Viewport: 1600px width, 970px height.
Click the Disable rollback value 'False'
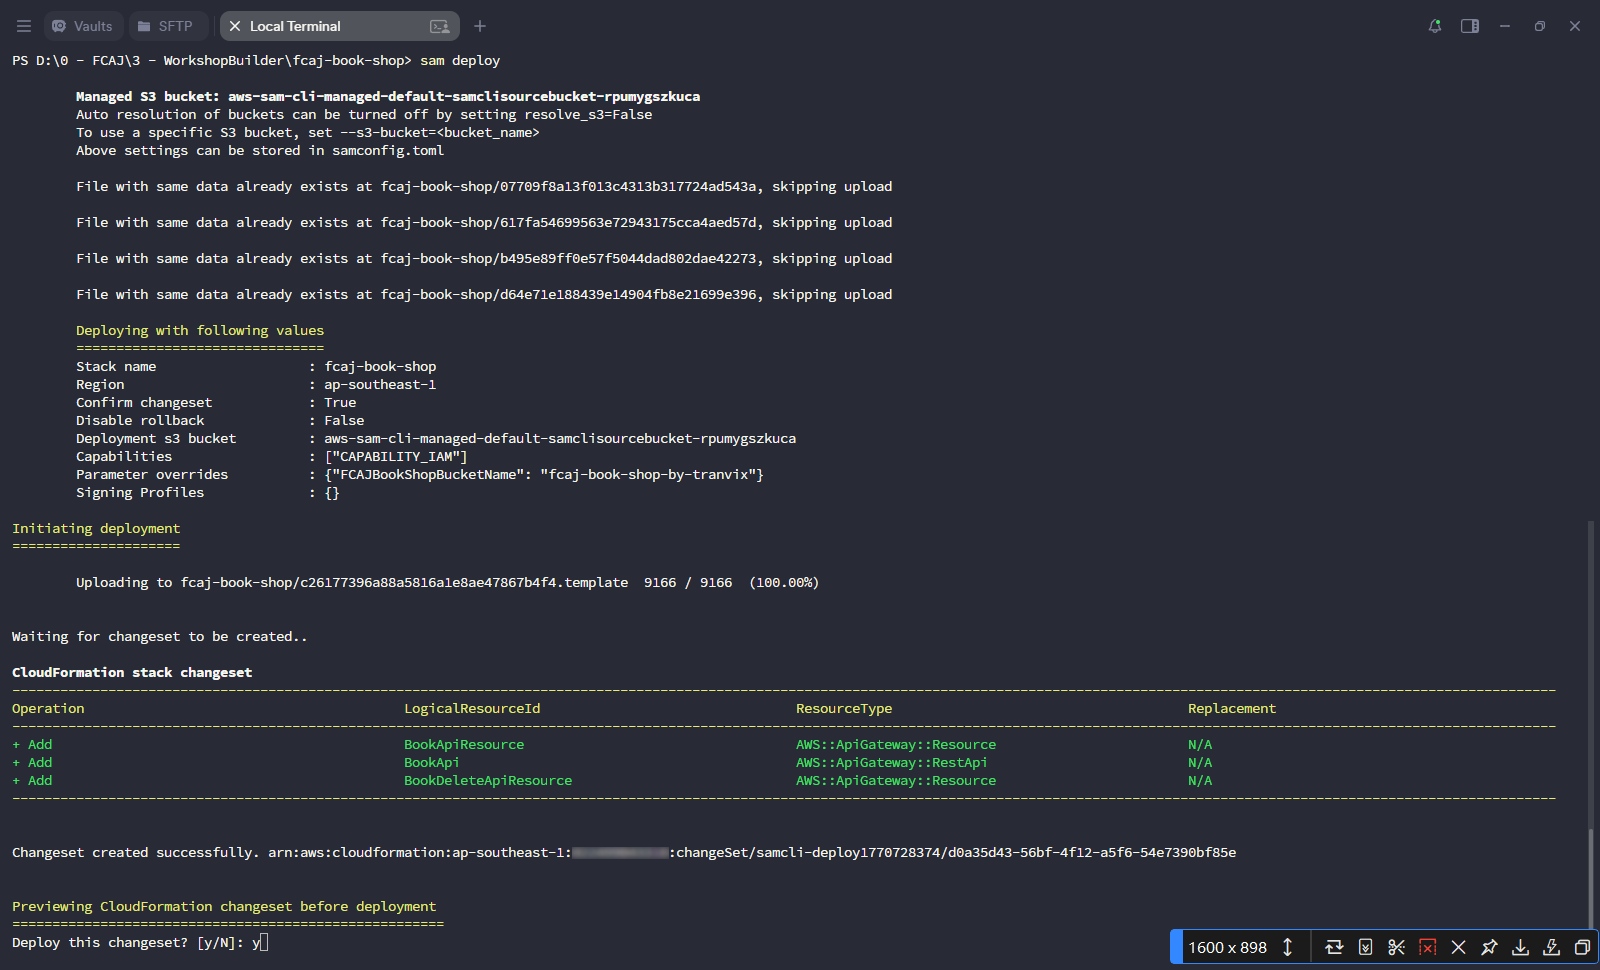pyautogui.click(x=344, y=421)
